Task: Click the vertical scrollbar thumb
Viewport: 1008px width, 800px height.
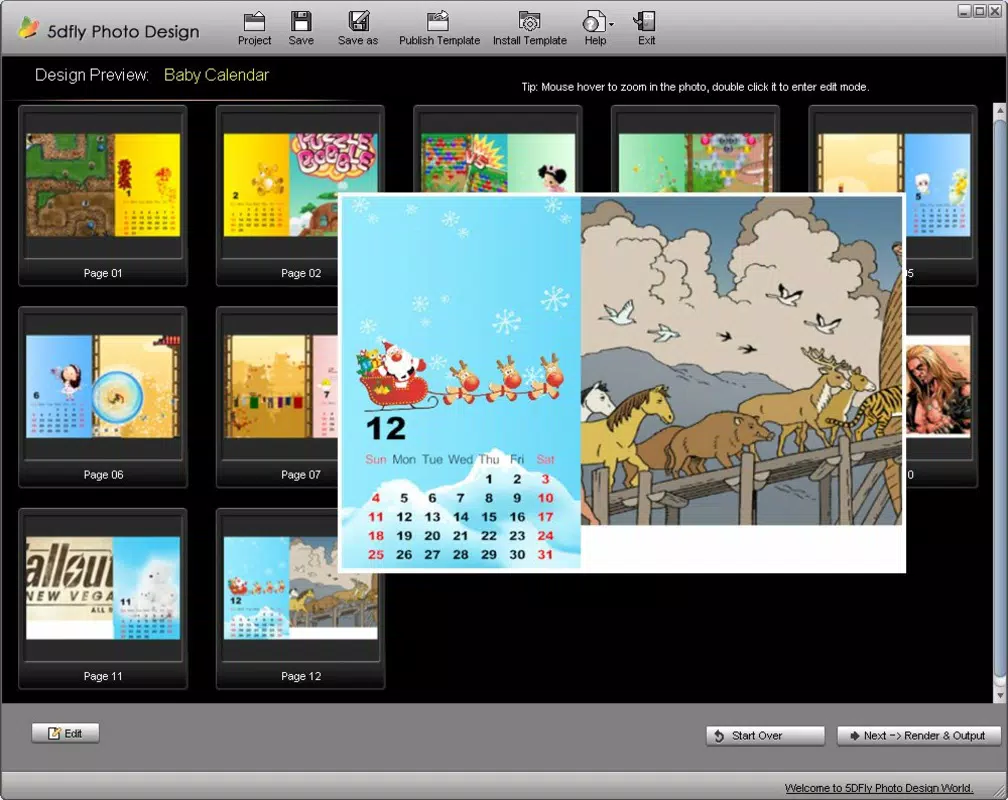Action: click(1000, 399)
